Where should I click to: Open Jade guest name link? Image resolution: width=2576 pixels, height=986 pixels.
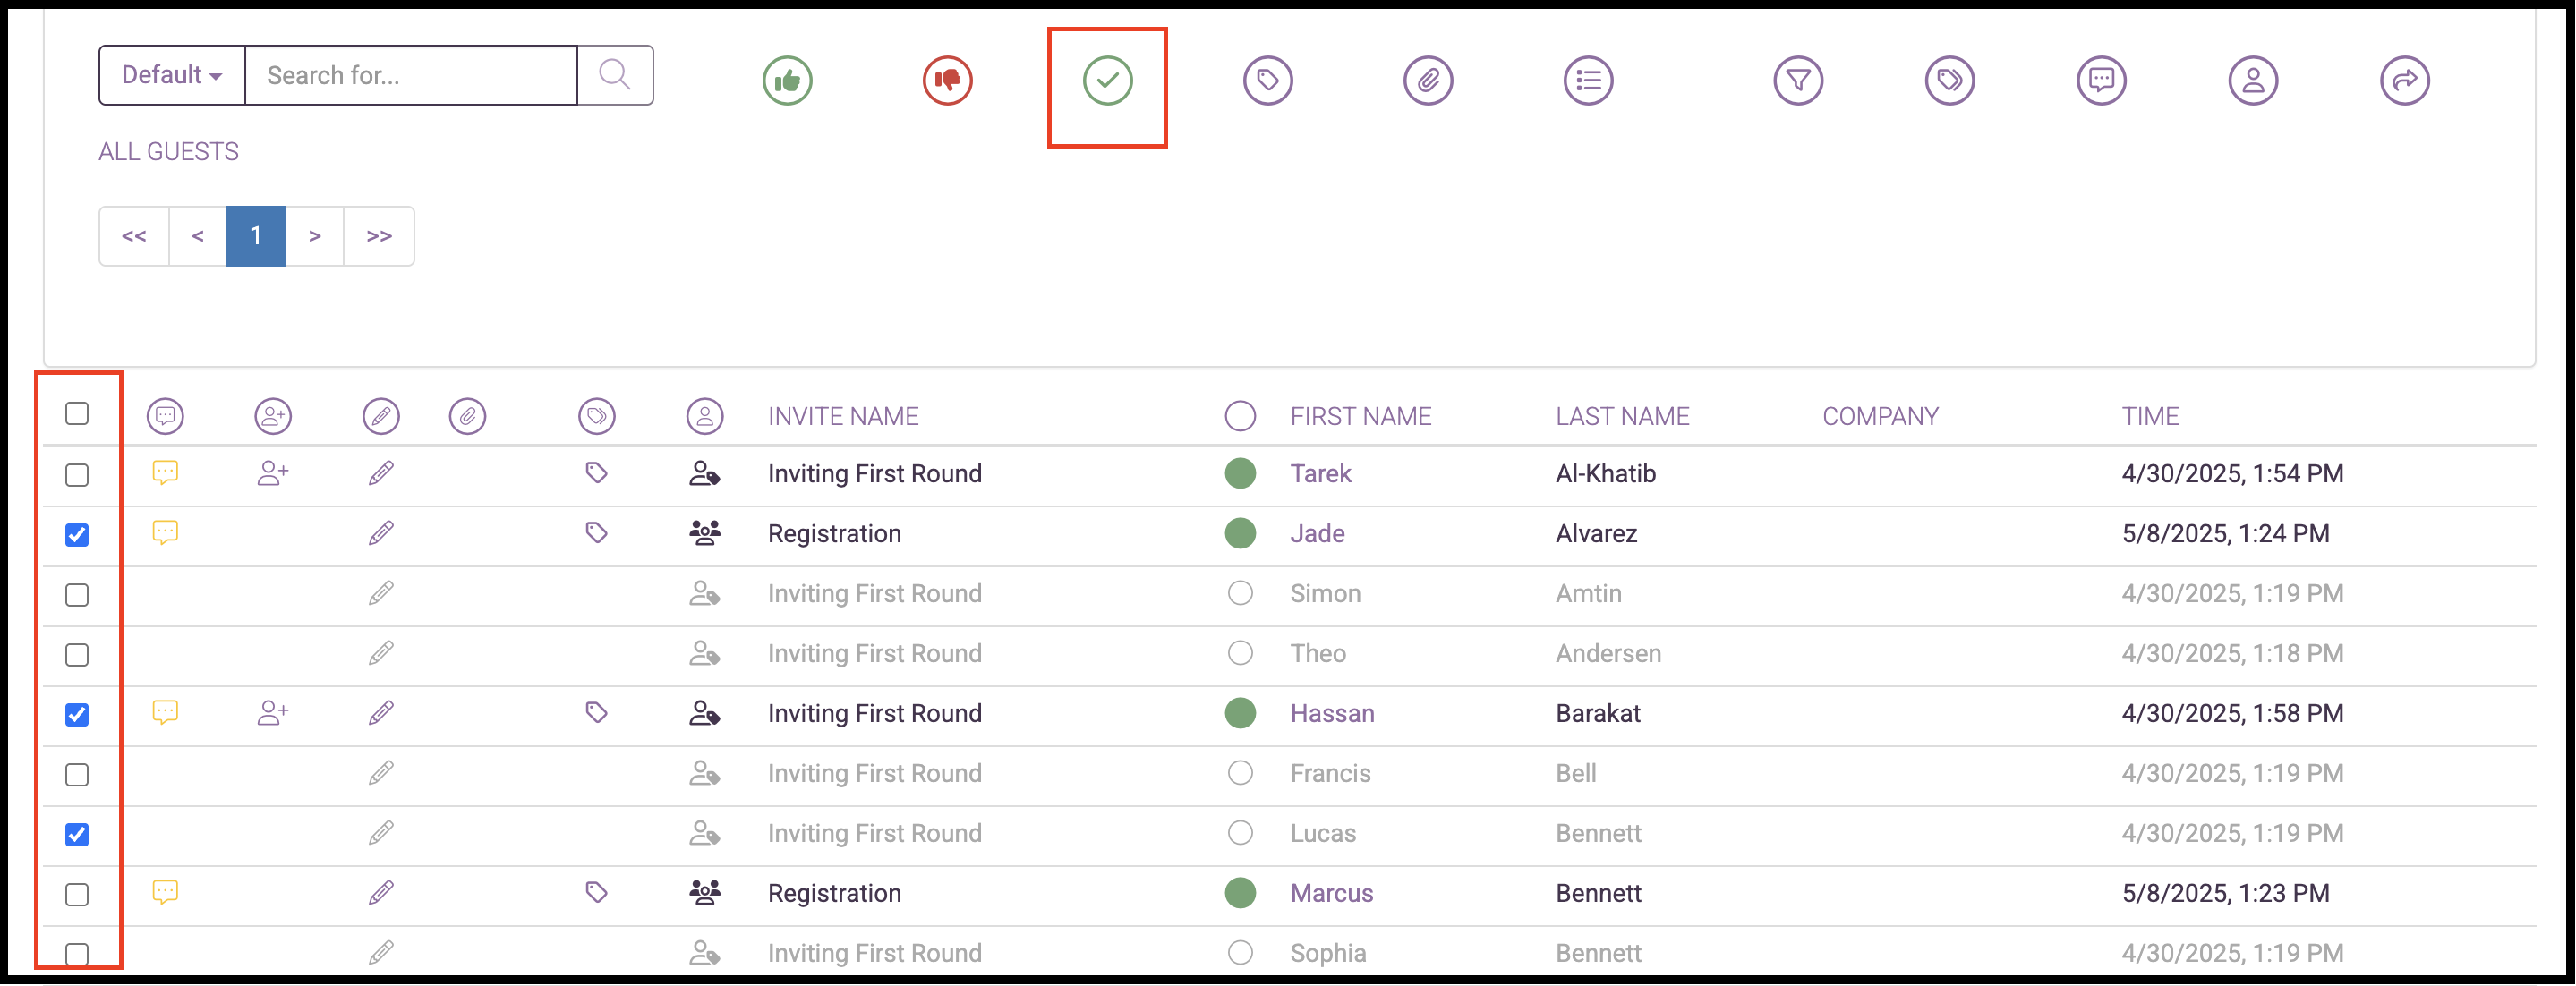point(1317,533)
